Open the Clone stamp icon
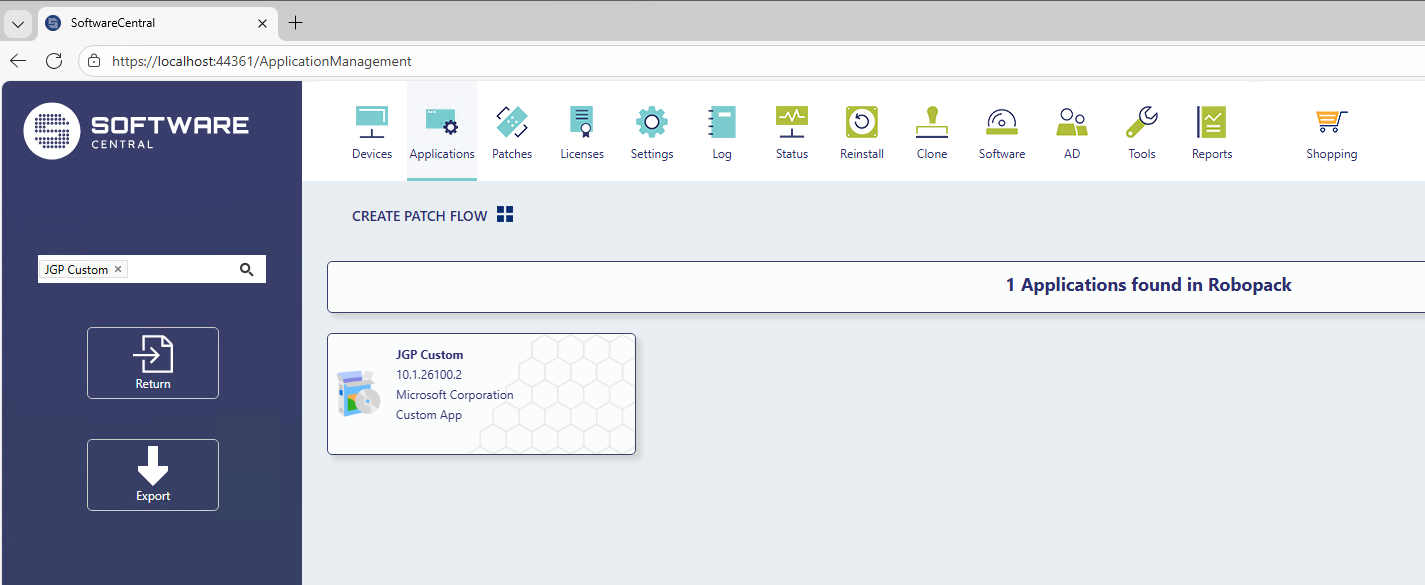This screenshot has height=585, width=1425. click(932, 123)
